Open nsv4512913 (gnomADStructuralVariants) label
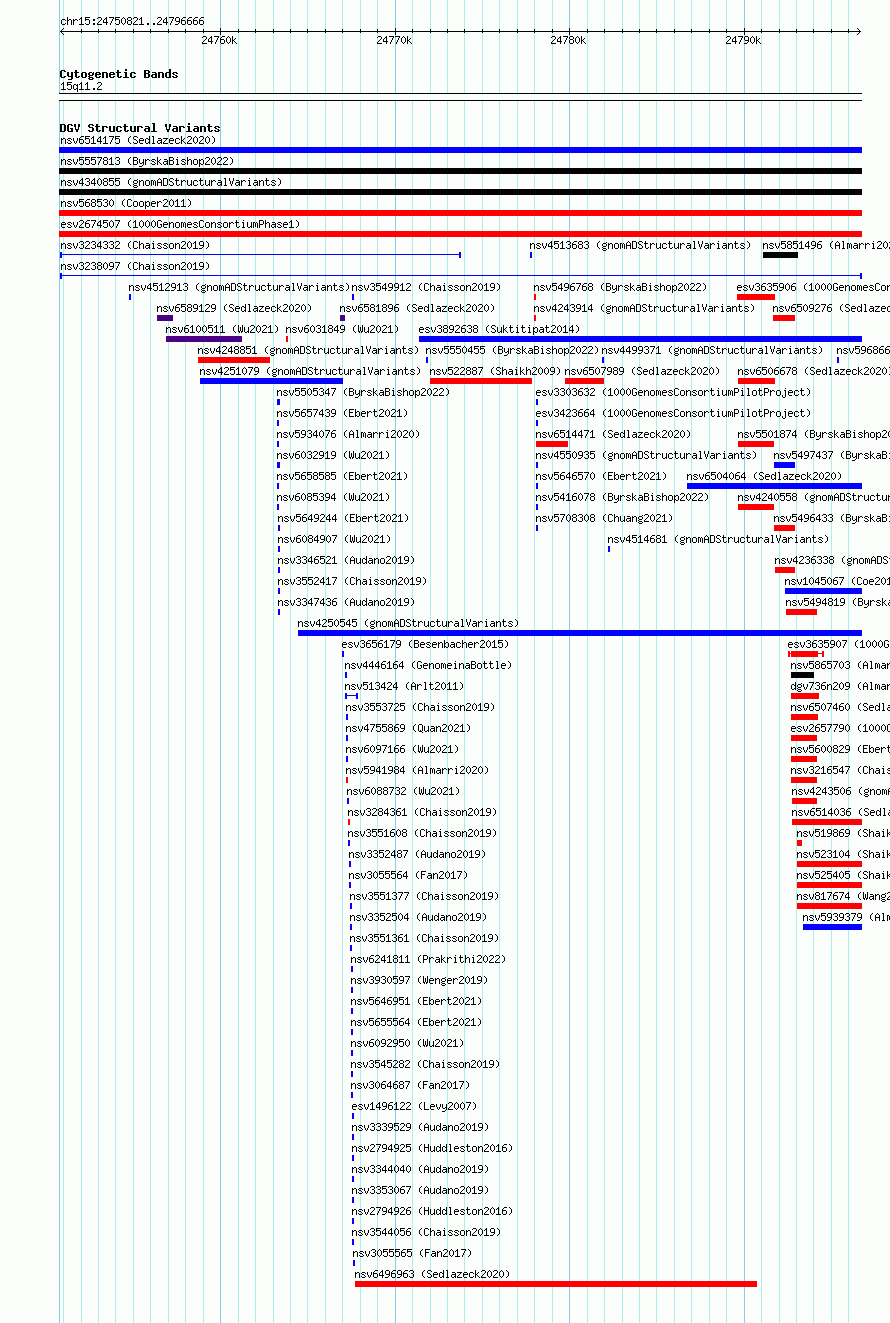Screen dimensions: 890x1323 [239, 287]
